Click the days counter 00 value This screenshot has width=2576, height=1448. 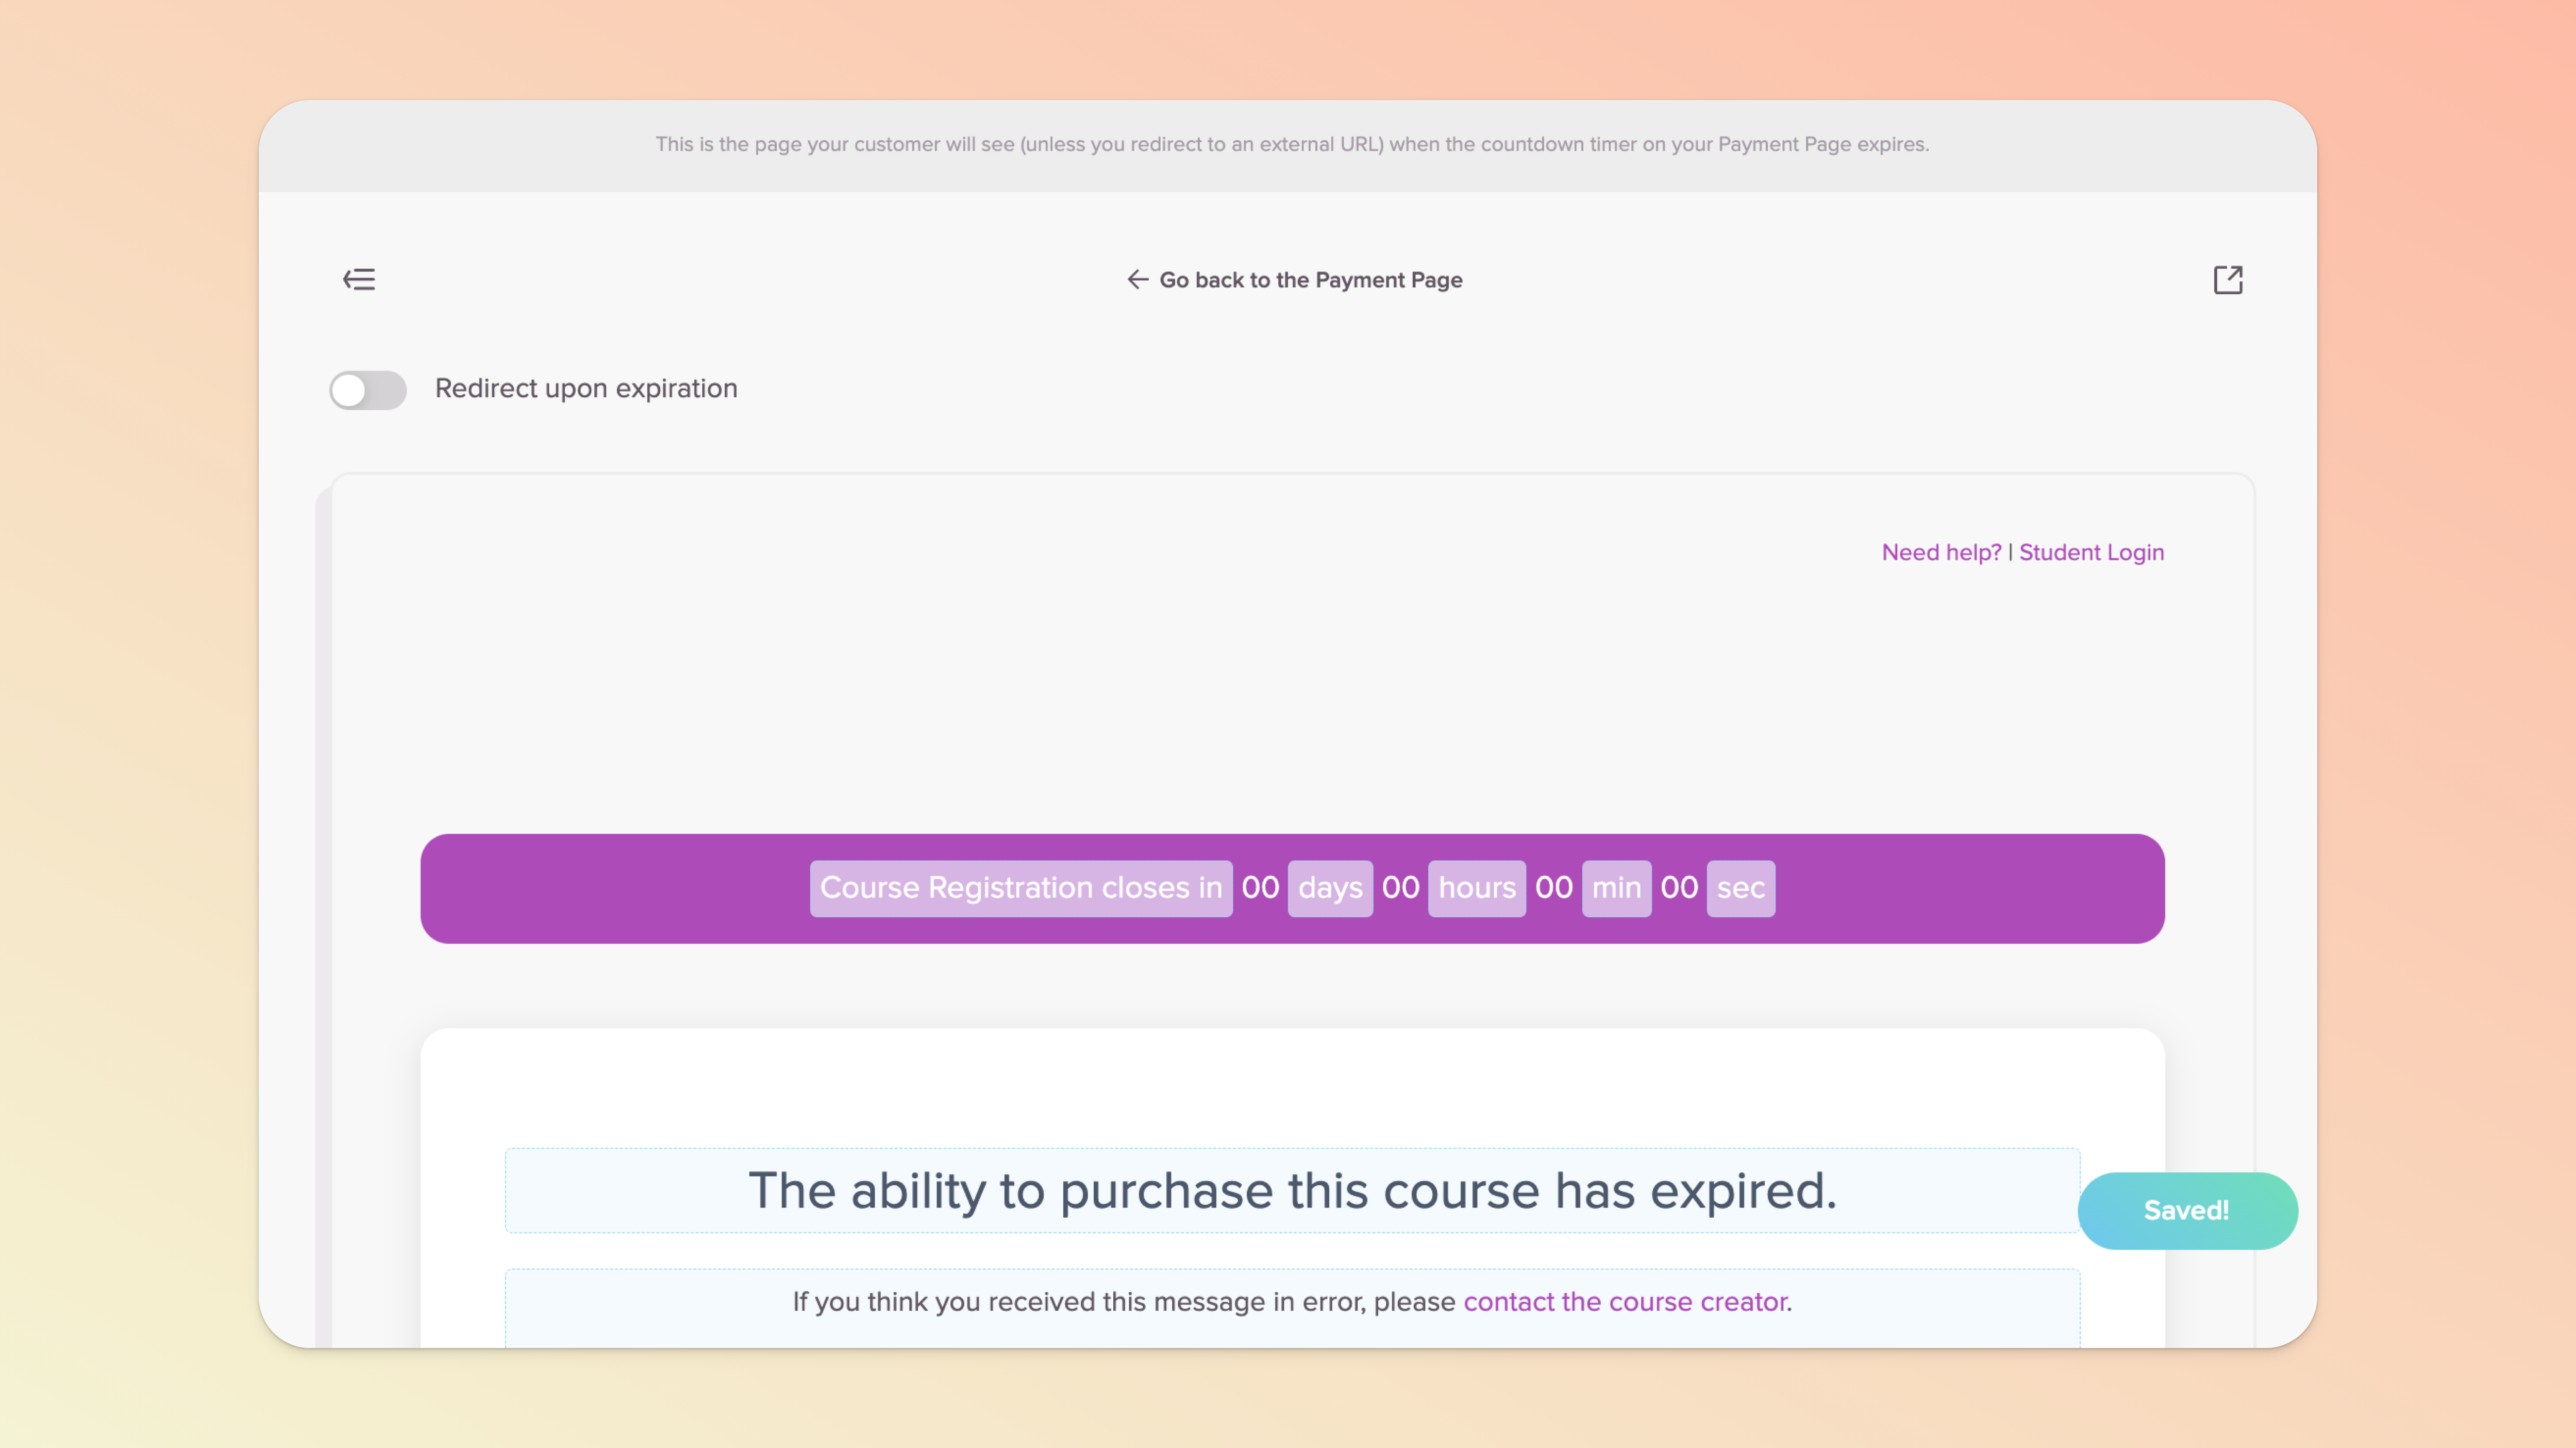pos(1260,887)
